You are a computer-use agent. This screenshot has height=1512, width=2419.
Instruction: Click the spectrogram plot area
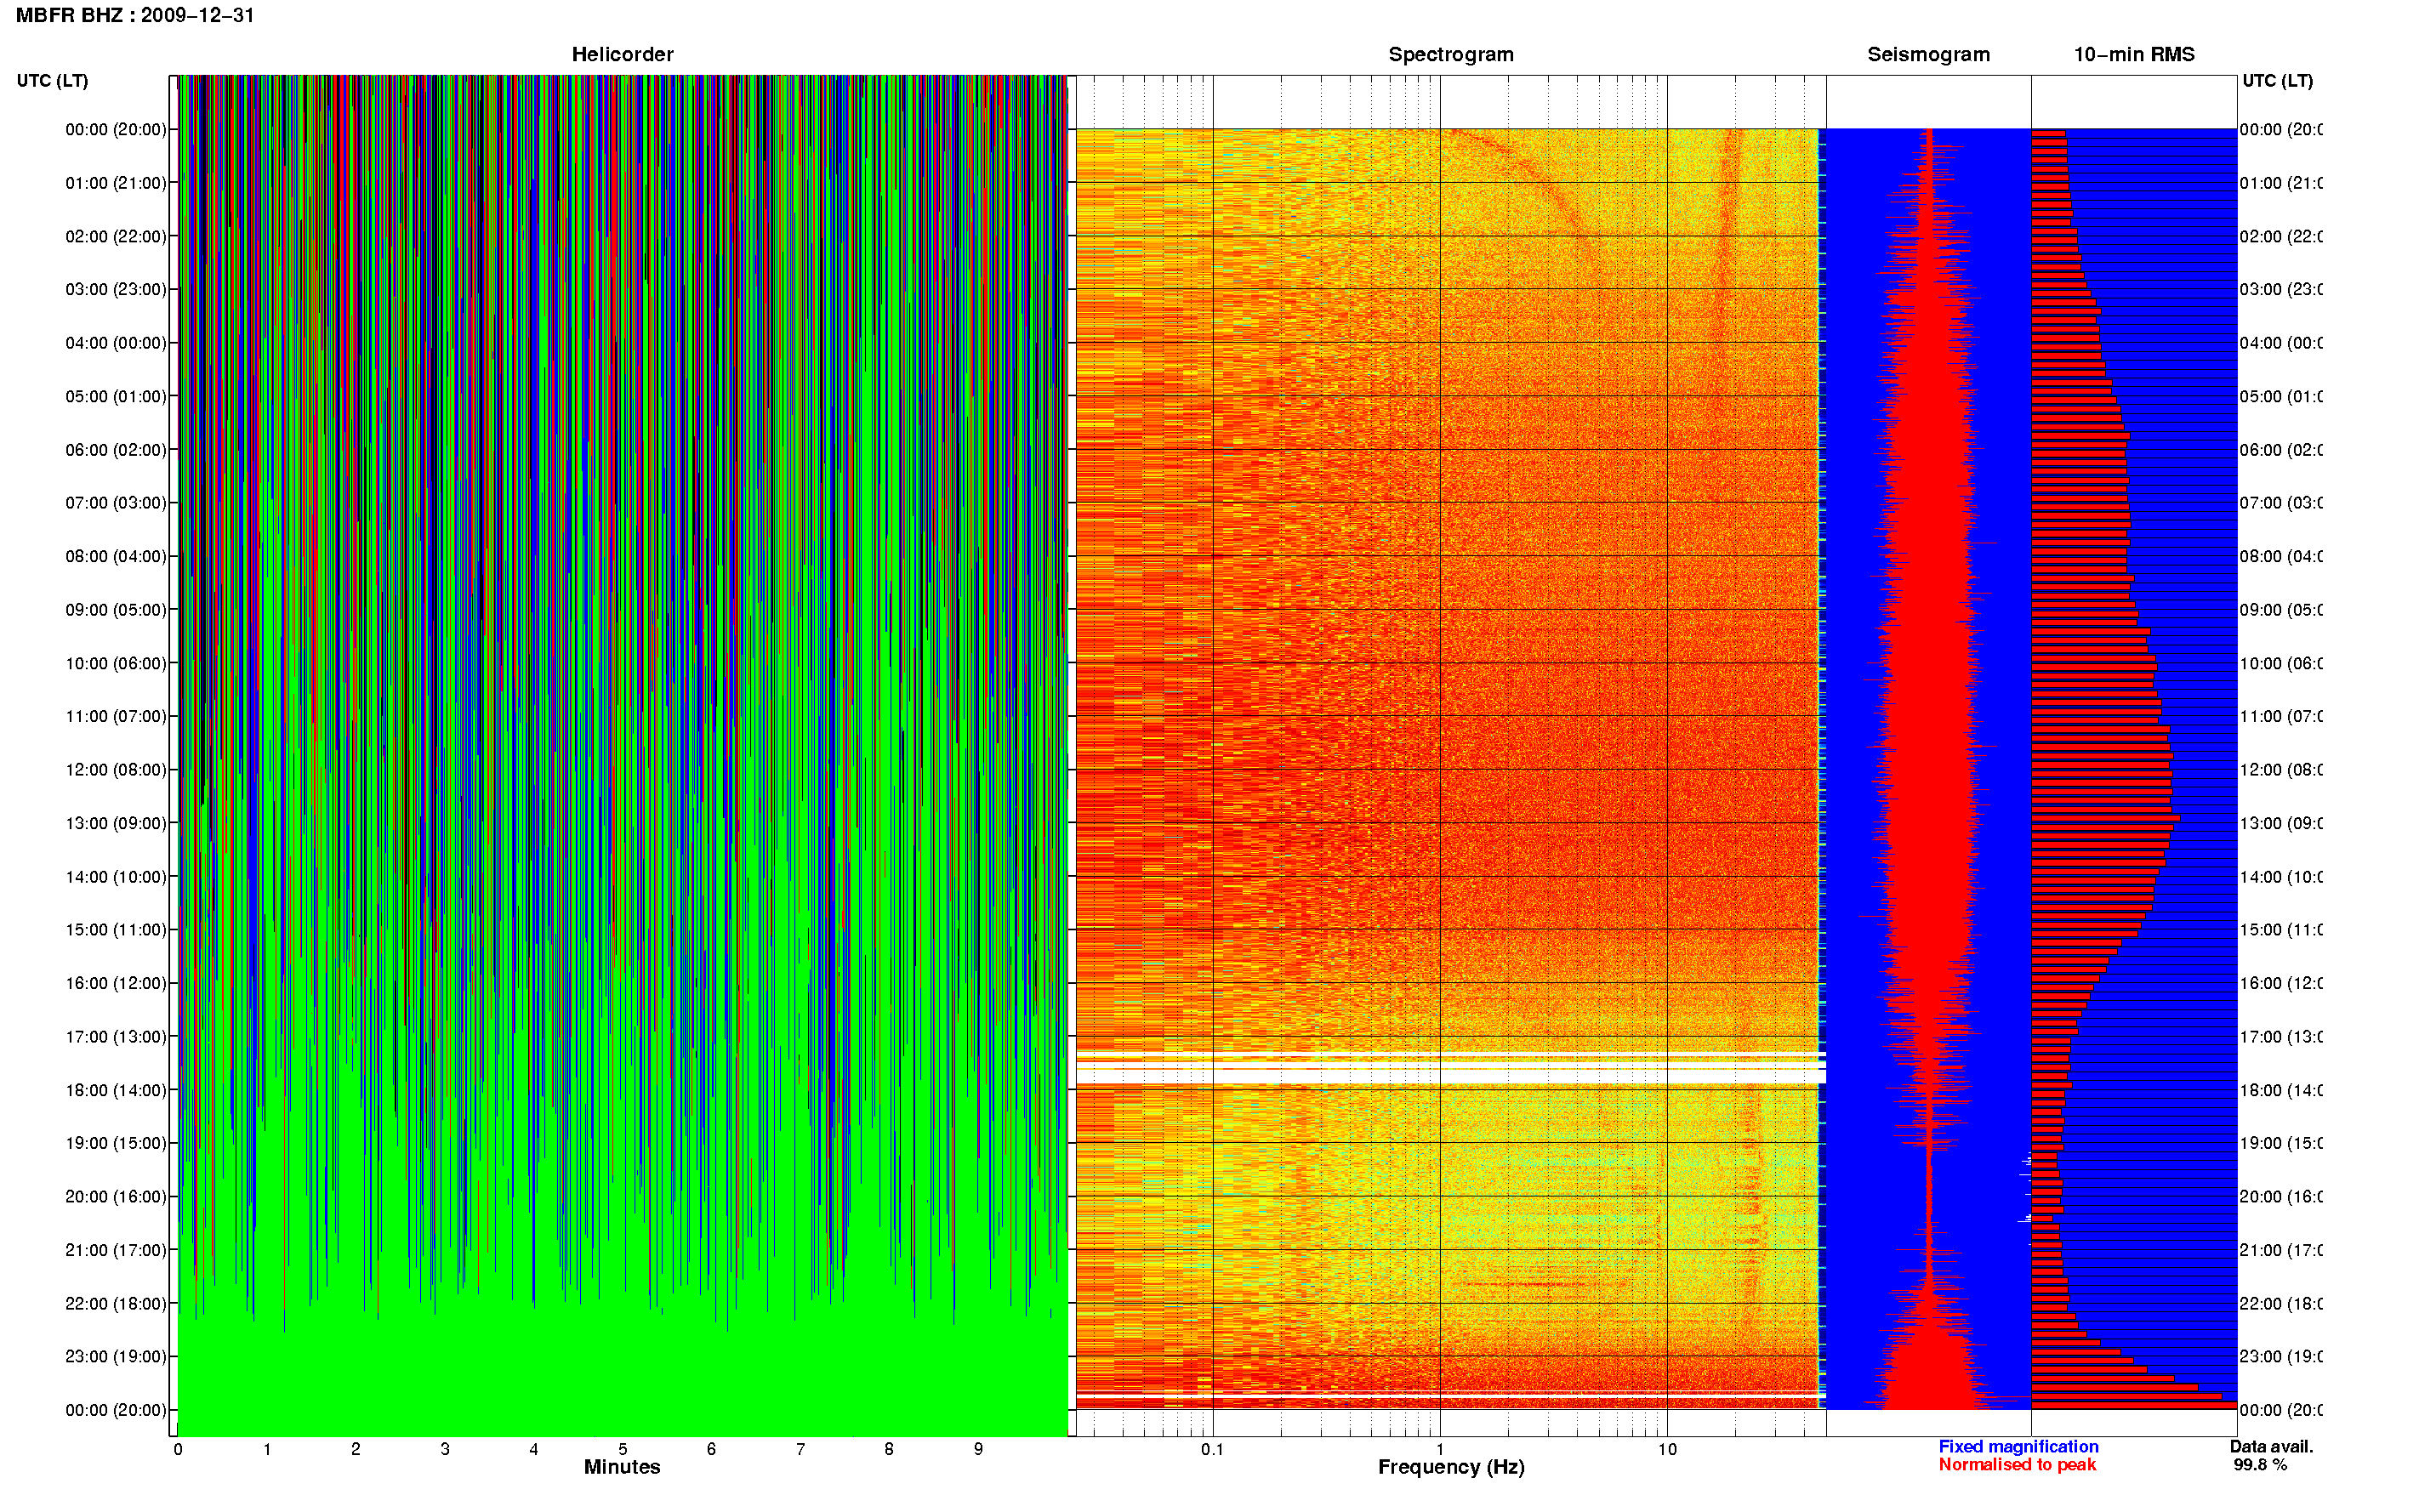click(x=1450, y=769)
